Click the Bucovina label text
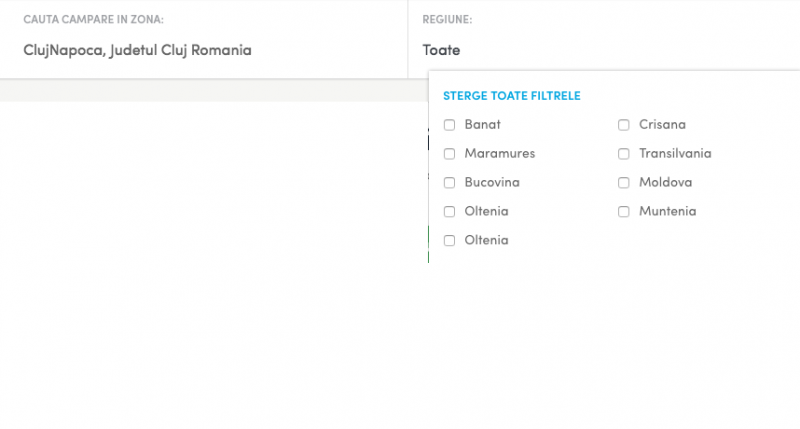This screenshot has height=429, width=800. click(492, 183)
